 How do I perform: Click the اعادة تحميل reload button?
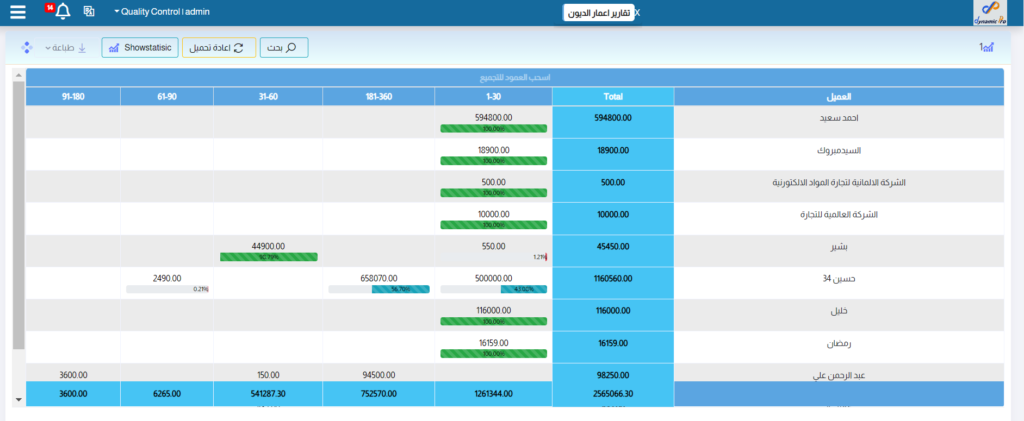pos(218,47)
